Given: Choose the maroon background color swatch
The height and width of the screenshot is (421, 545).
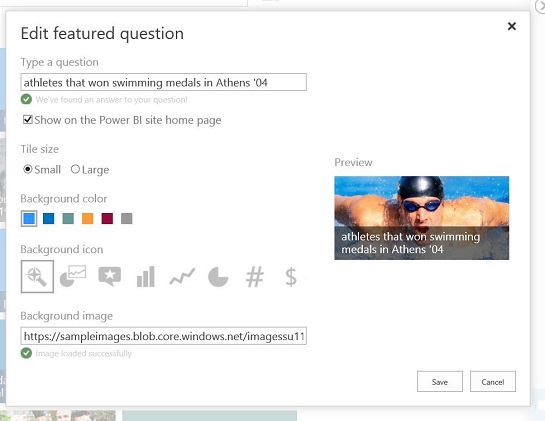Looking at the screenshot, I should click(107, 219).
